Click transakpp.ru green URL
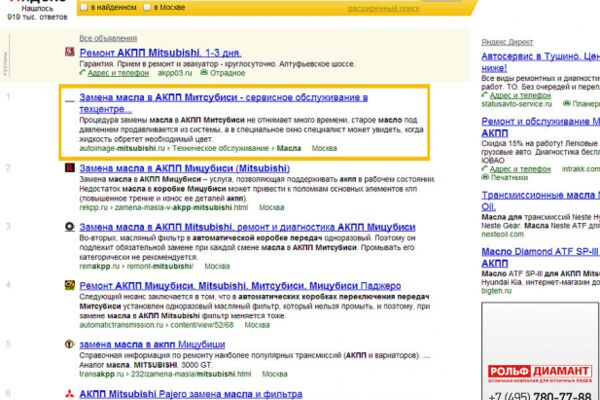This screenshot has width=600, height=400. tap(165, 374)
